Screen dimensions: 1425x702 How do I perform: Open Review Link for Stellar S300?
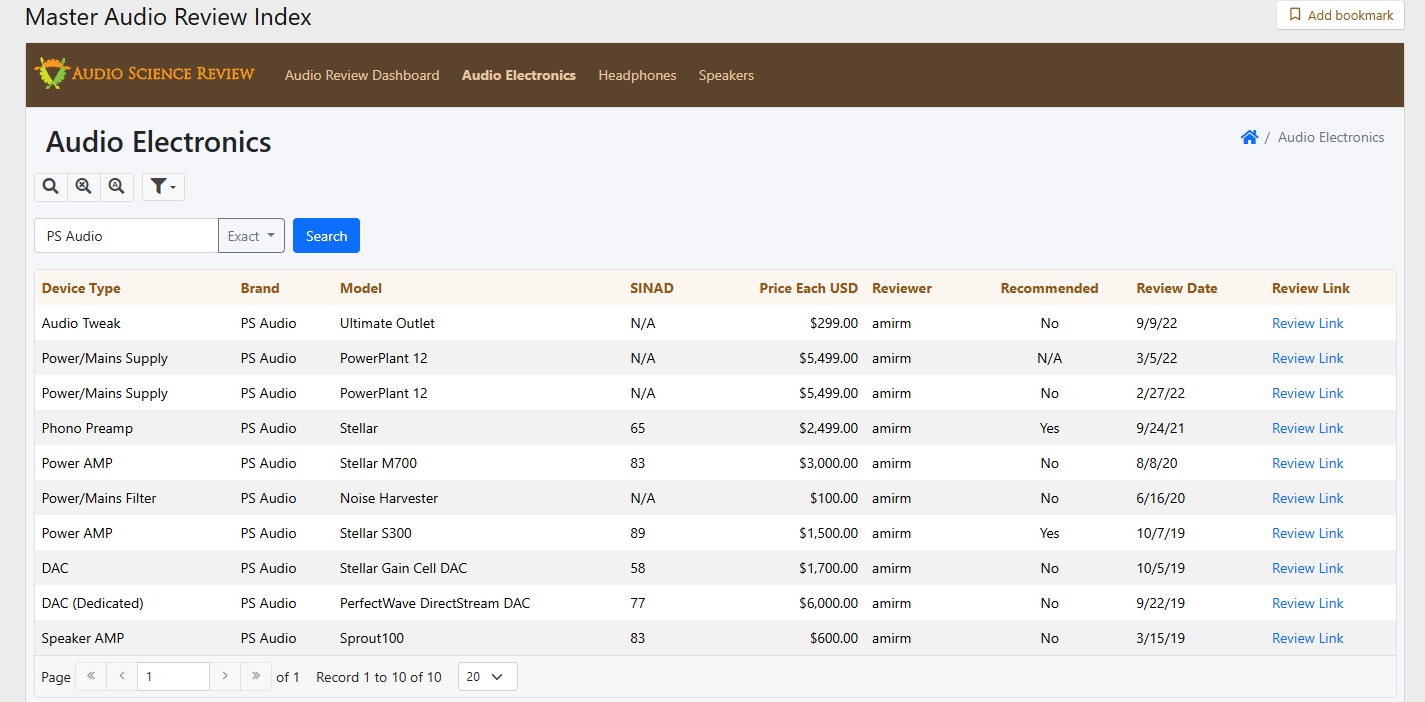(1307, 533)
